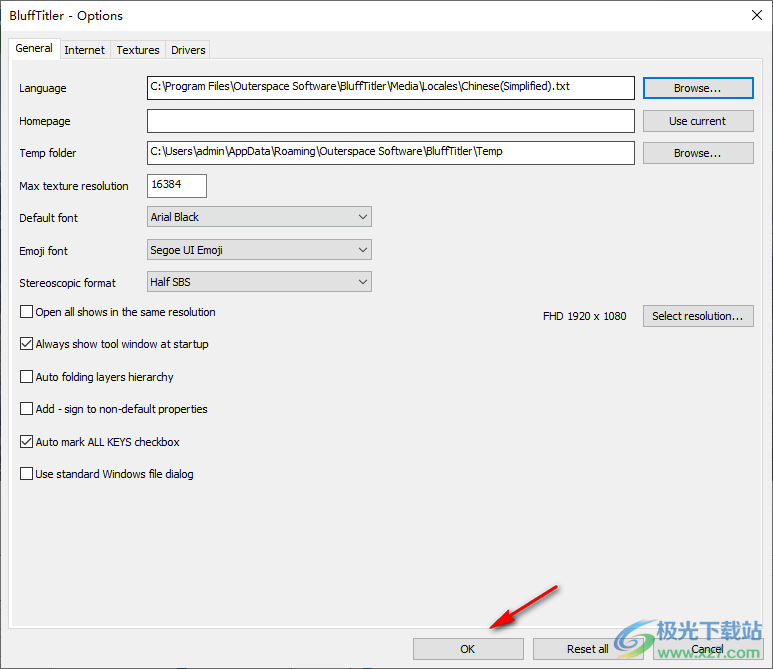Screen dimensions: 773x669
Task: Click the Homepage input field
Action: click(x=390, y=121)
